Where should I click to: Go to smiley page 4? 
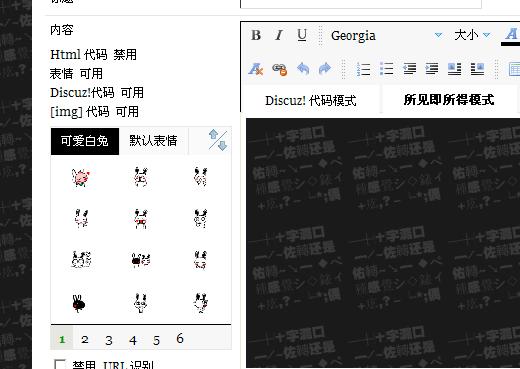133,340
